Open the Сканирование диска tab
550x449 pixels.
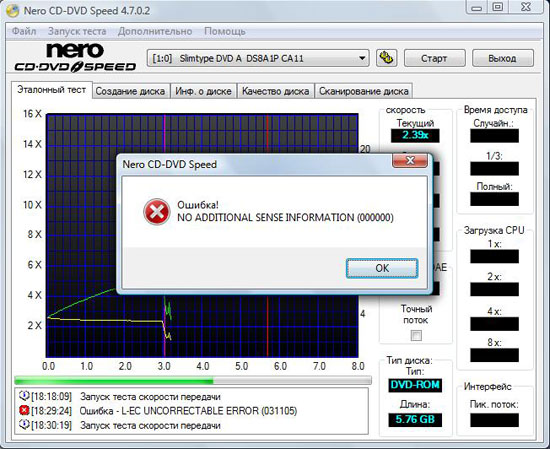click(364, 91)
